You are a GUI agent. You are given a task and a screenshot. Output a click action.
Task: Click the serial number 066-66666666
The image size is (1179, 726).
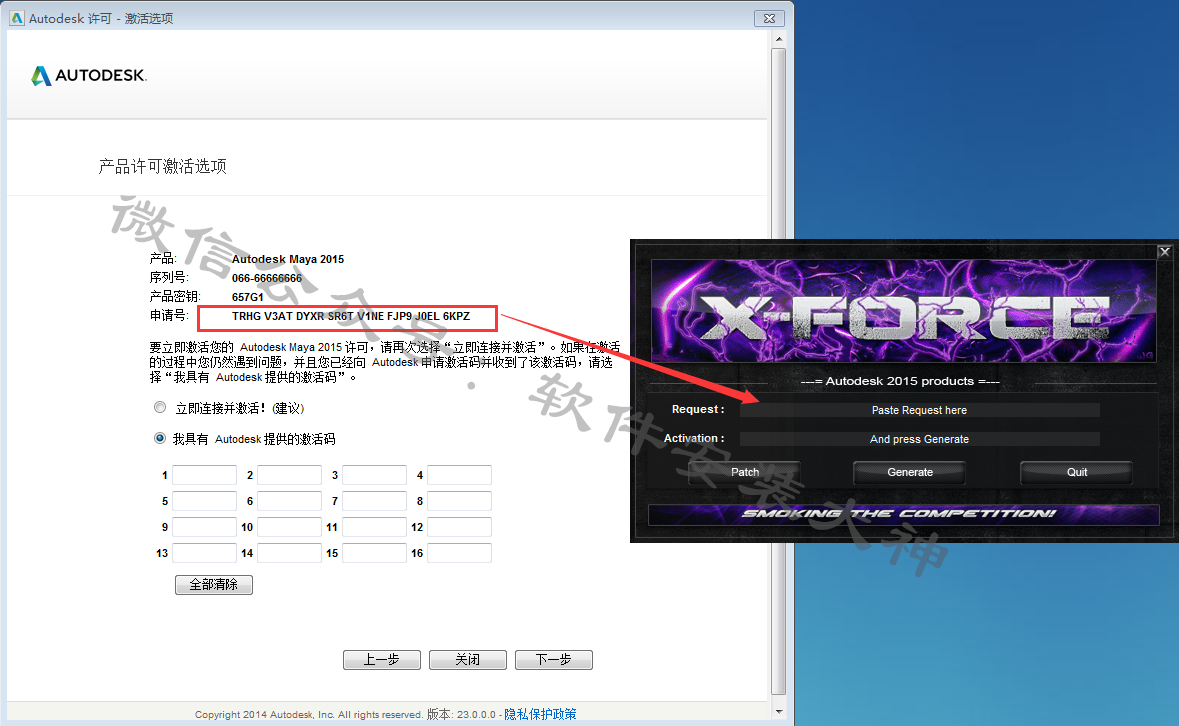[267, 278]
